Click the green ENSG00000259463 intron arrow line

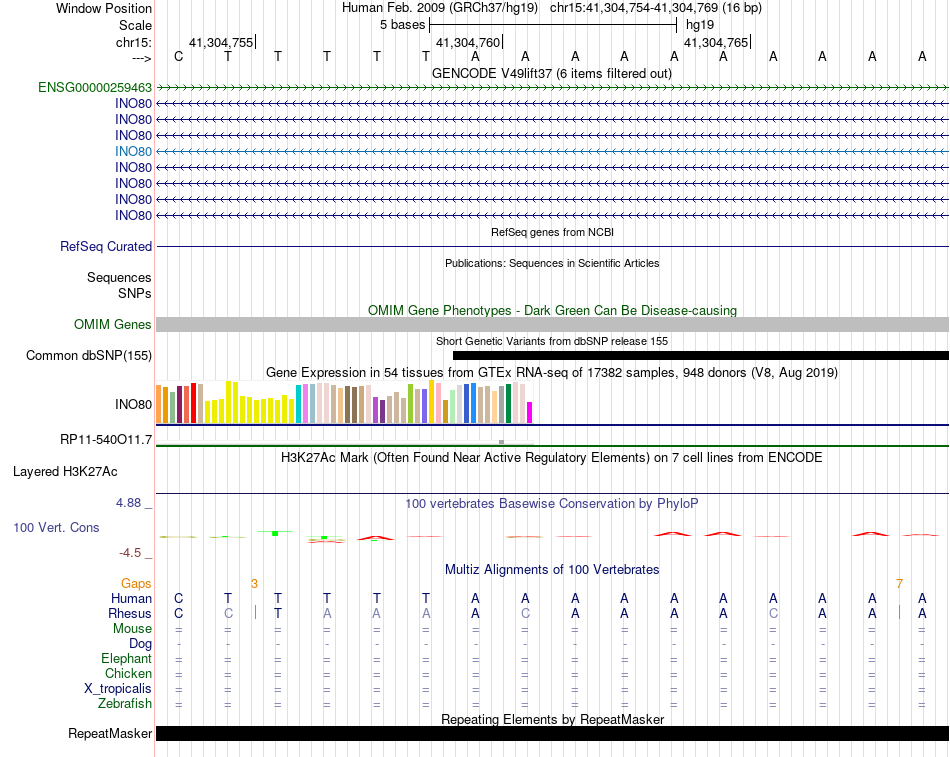552,88
